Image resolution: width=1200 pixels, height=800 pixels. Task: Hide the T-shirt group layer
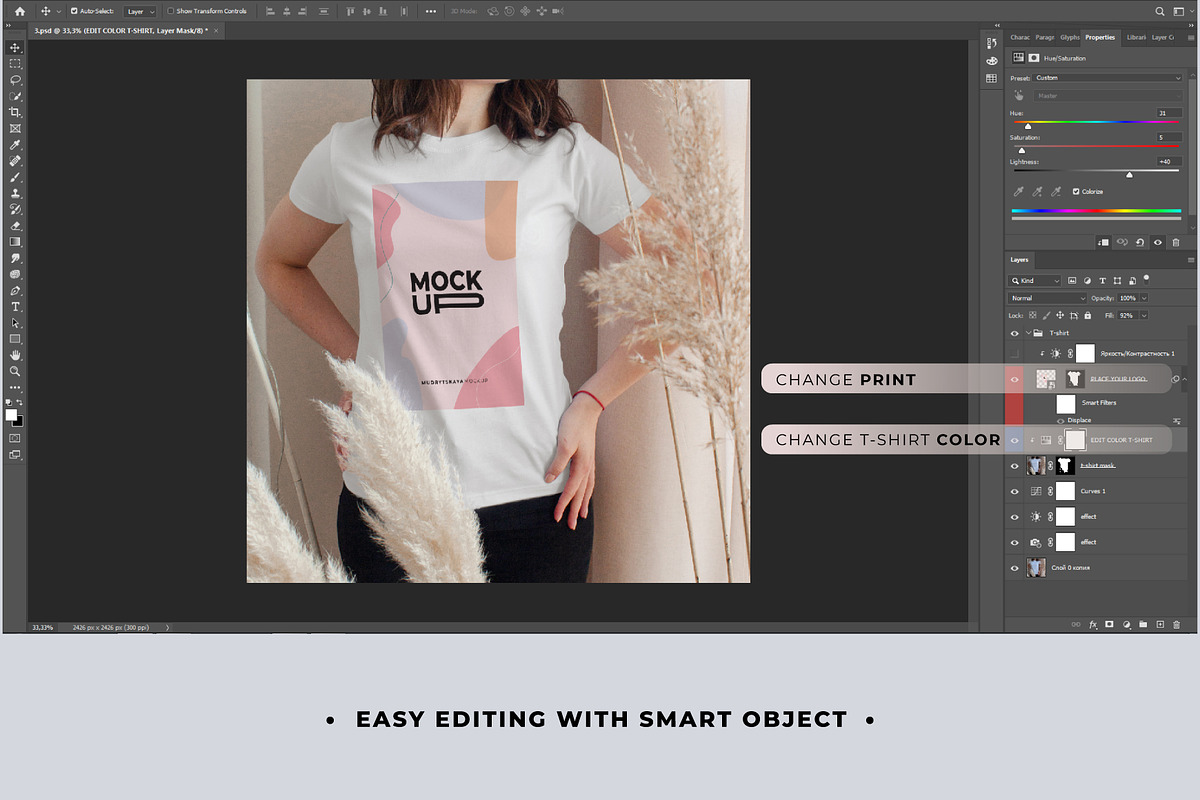(x=1015, y=333)
